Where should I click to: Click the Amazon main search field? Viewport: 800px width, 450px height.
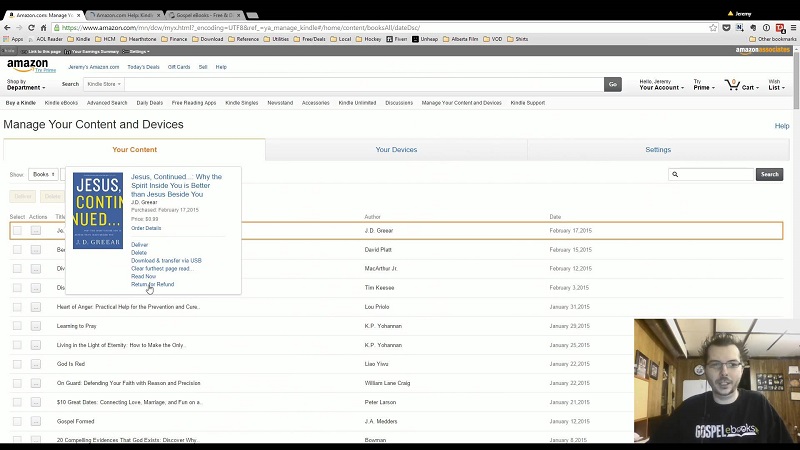[x=364, y=84]
